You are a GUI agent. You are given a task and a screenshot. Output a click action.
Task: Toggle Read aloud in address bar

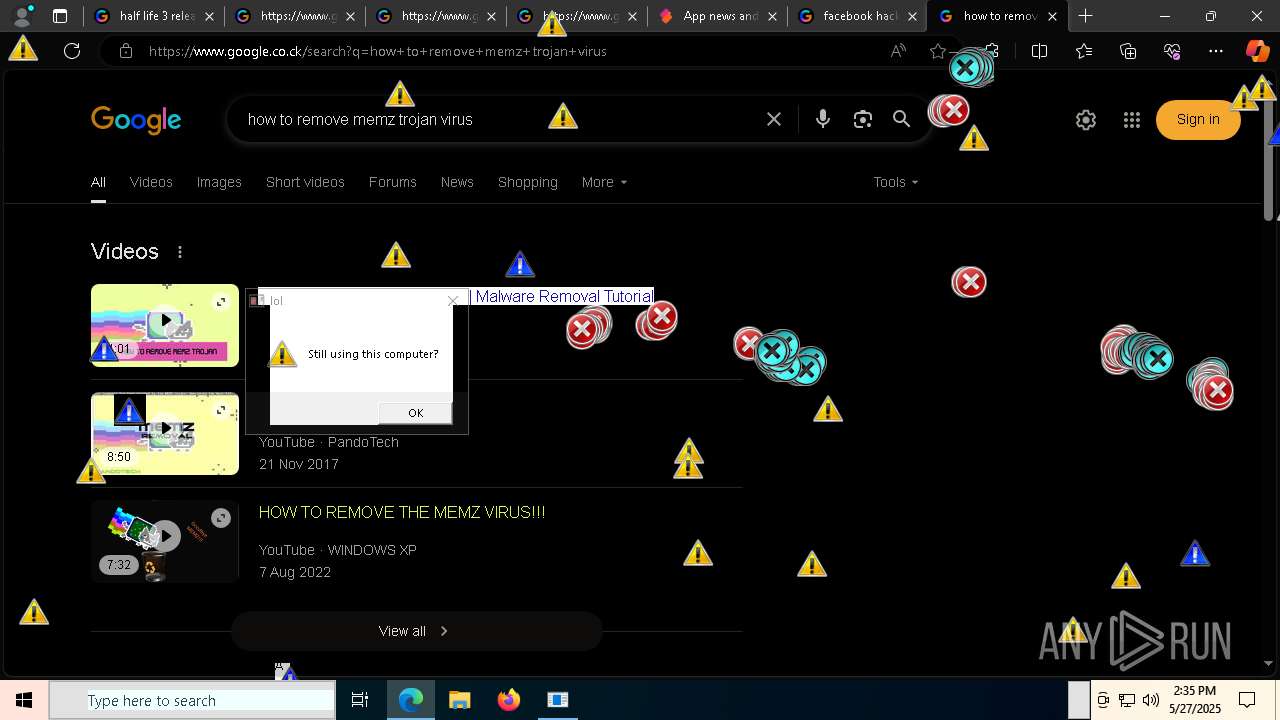(898, 51)
